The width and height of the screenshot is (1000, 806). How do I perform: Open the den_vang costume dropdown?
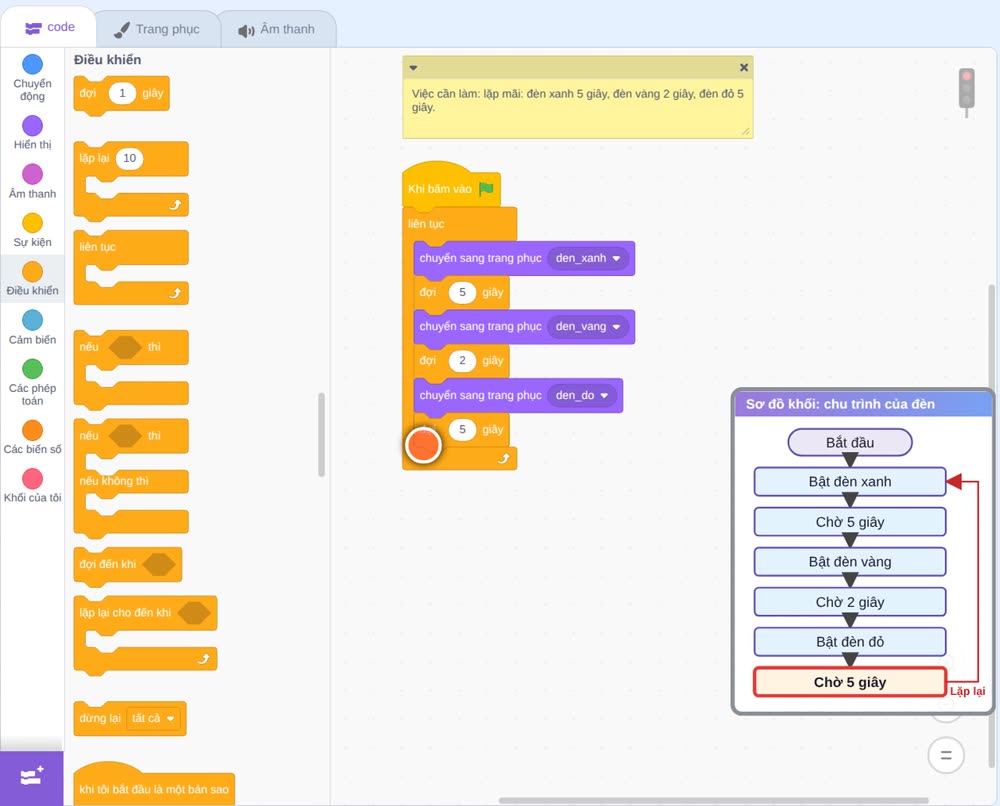point(589,326)
